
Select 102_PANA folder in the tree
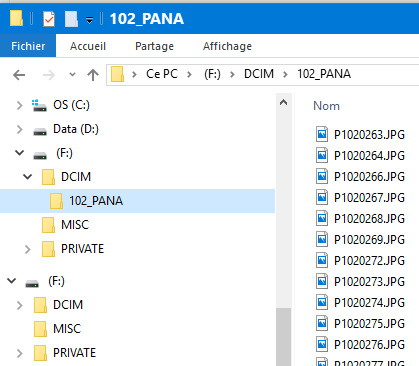(137, 201)
